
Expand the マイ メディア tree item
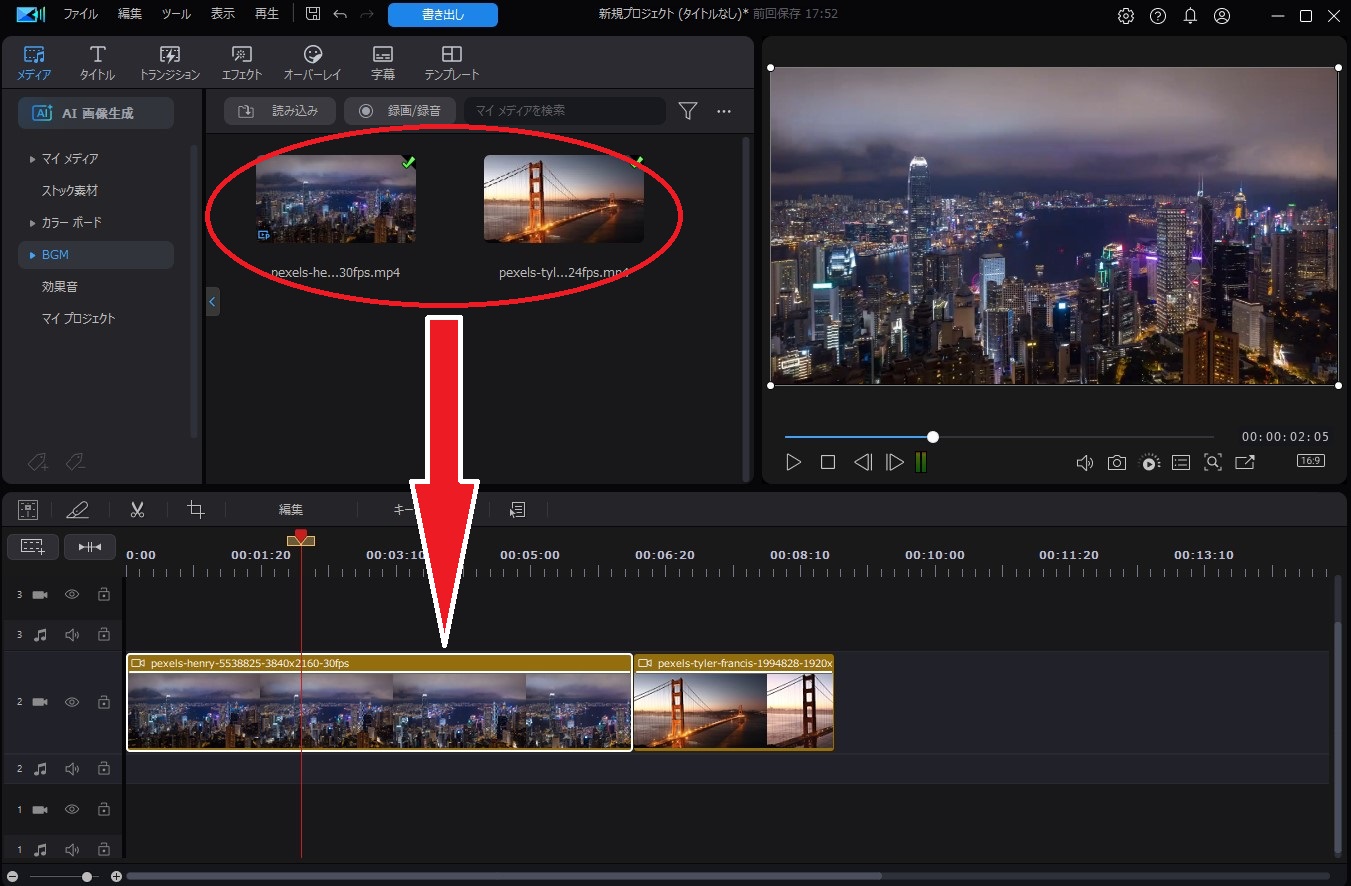pyautogui.click(x=30, y=158)
